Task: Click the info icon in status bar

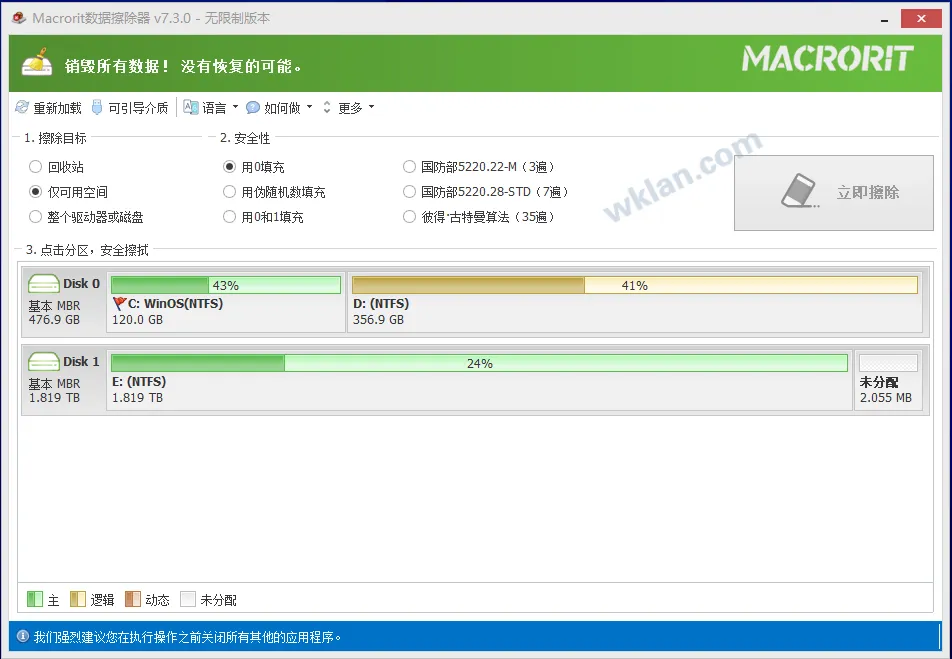Action: [22, 637]
